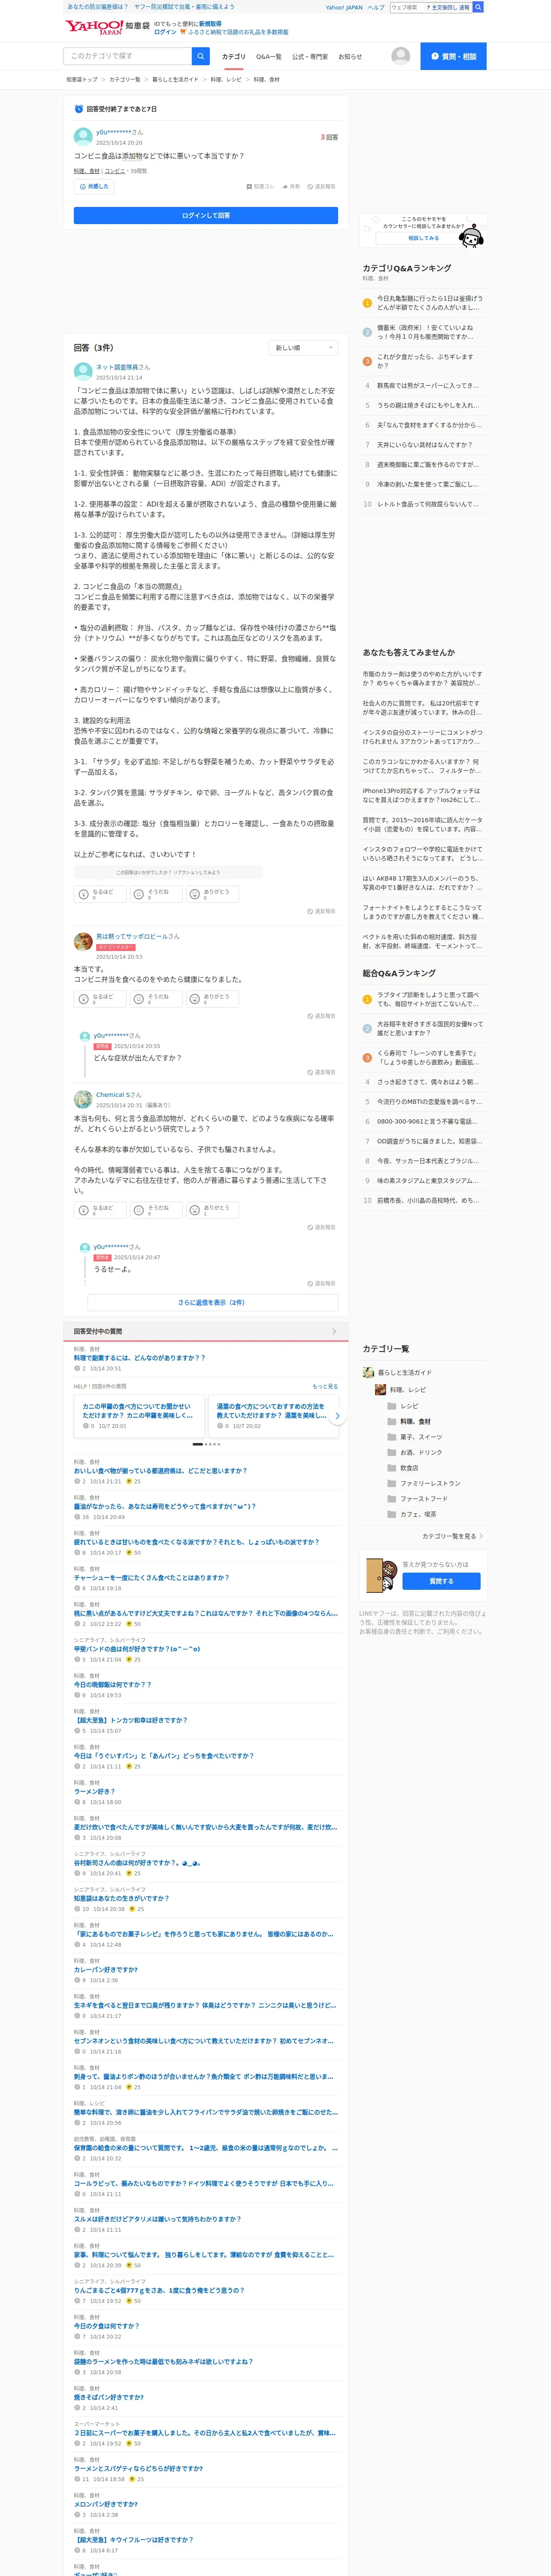Open question チャーシューを一度にたくさん食べた
This screenshot has height=2576, width=551.
pyautogui.click(x=151, y=1578)
